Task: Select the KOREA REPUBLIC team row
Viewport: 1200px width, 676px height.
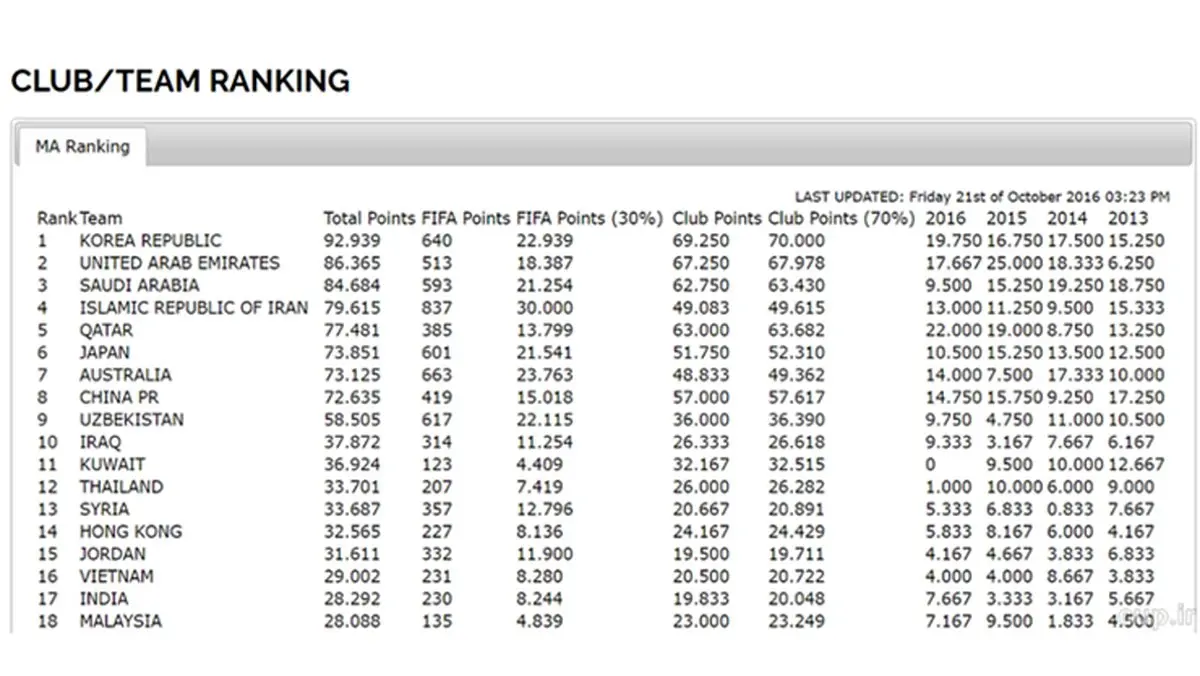Action: (x=151, y=241)
